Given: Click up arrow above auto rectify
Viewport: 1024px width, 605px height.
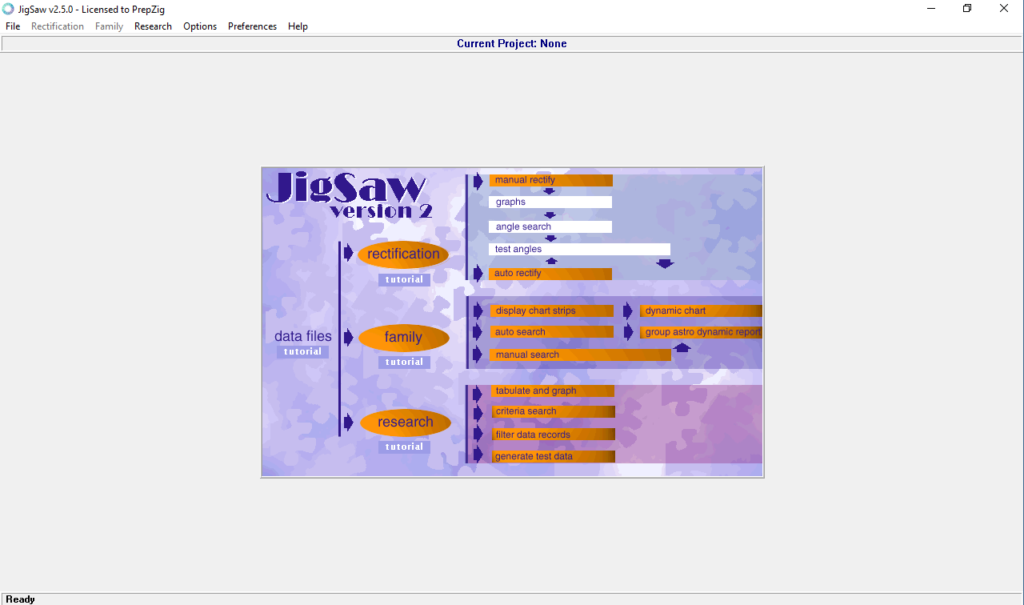Looking at the screenshot, I should pos(552,261).
